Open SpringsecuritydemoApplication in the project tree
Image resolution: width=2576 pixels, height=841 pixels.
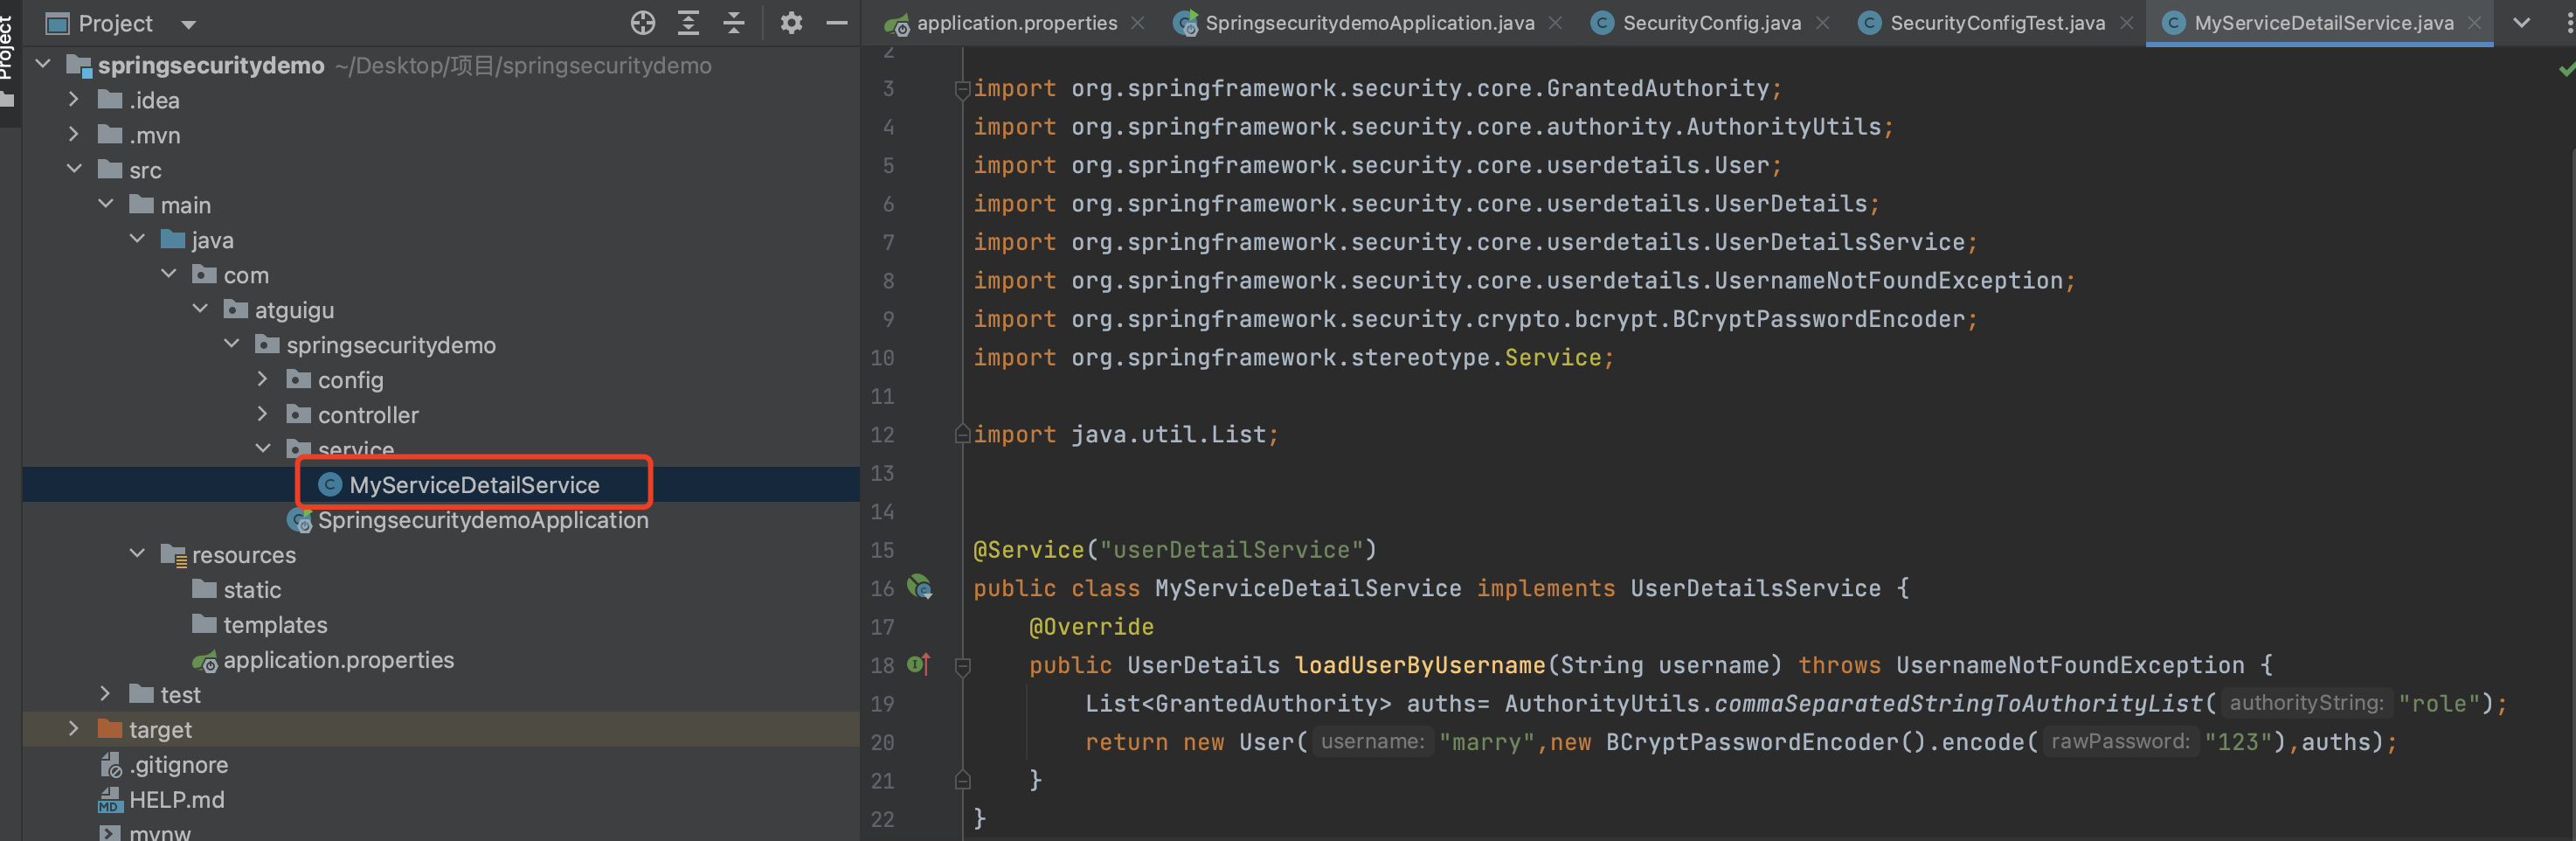(x=482, y=520)
